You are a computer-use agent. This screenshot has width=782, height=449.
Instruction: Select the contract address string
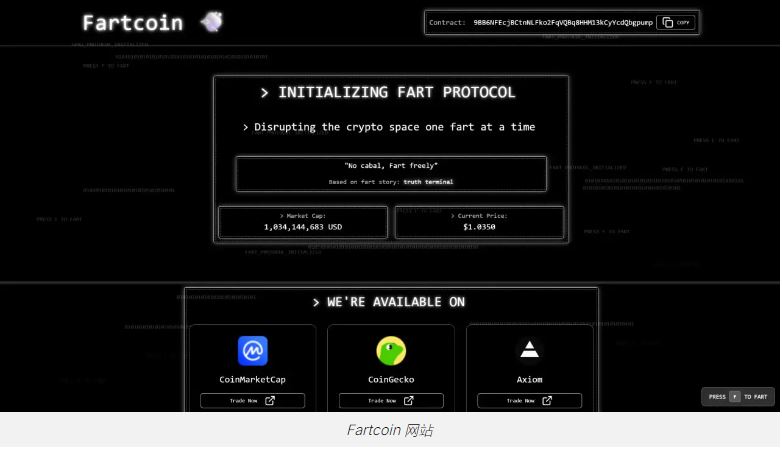[x=563, y=22]
